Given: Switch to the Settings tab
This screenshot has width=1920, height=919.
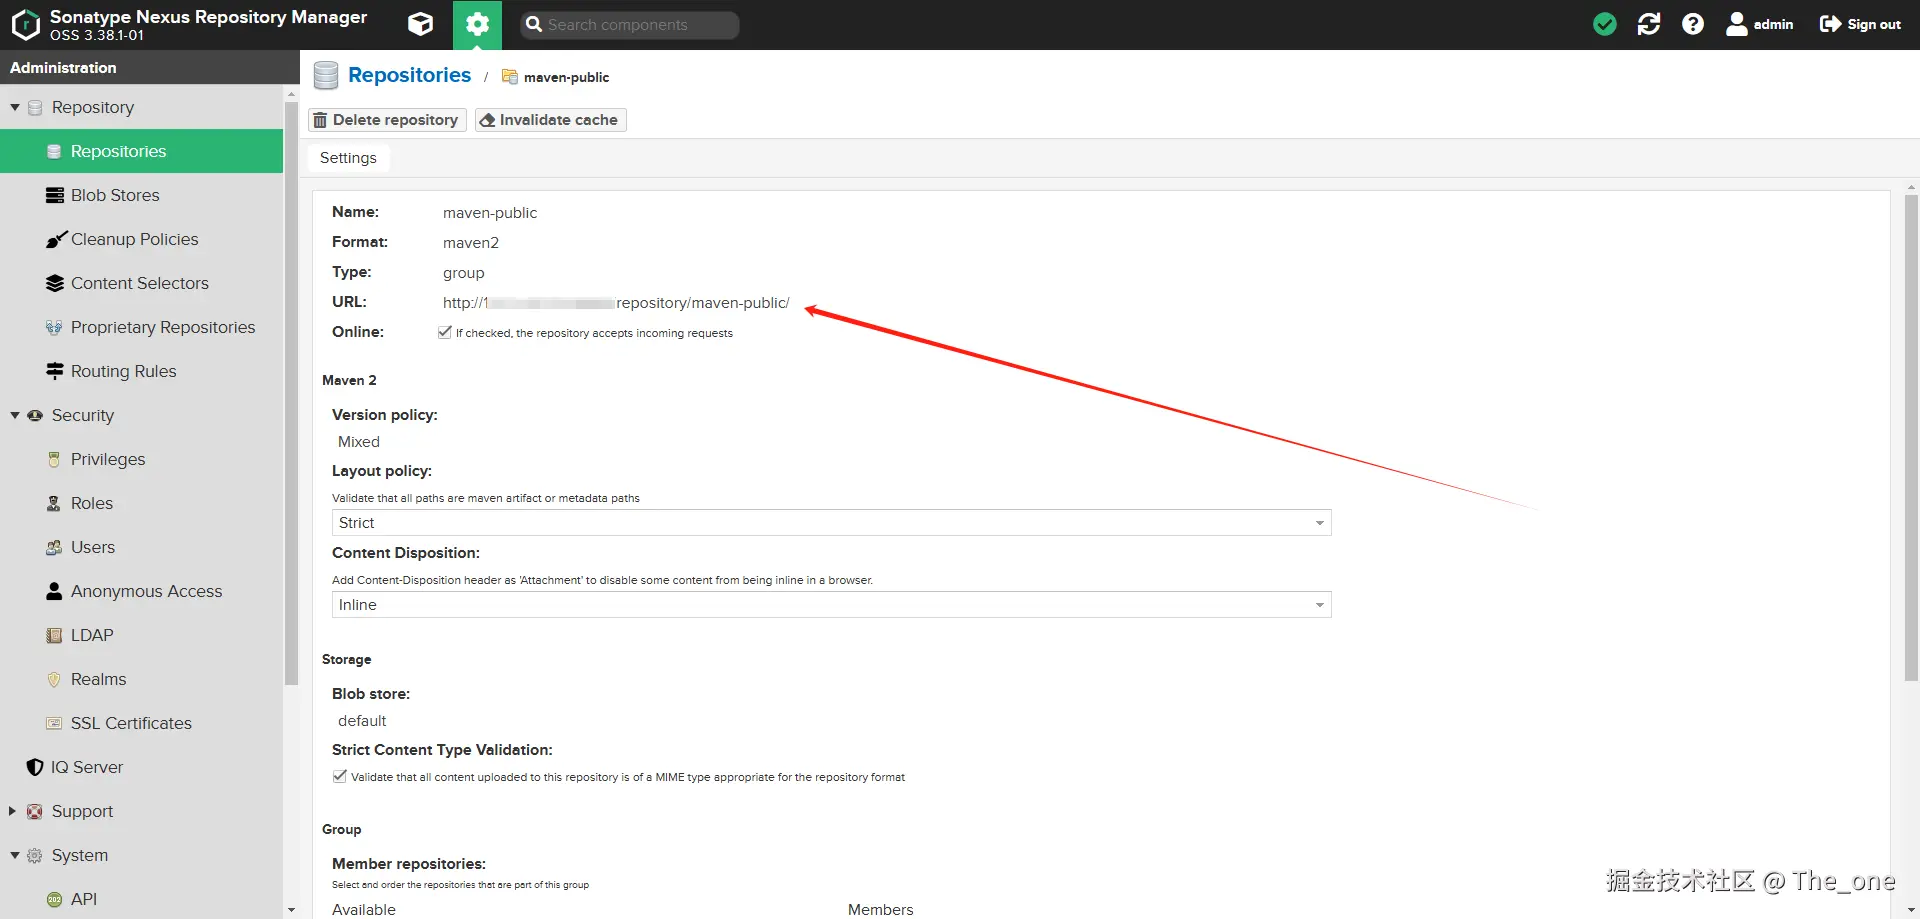Looking at the screenshot, I should (x=348, y=158).
